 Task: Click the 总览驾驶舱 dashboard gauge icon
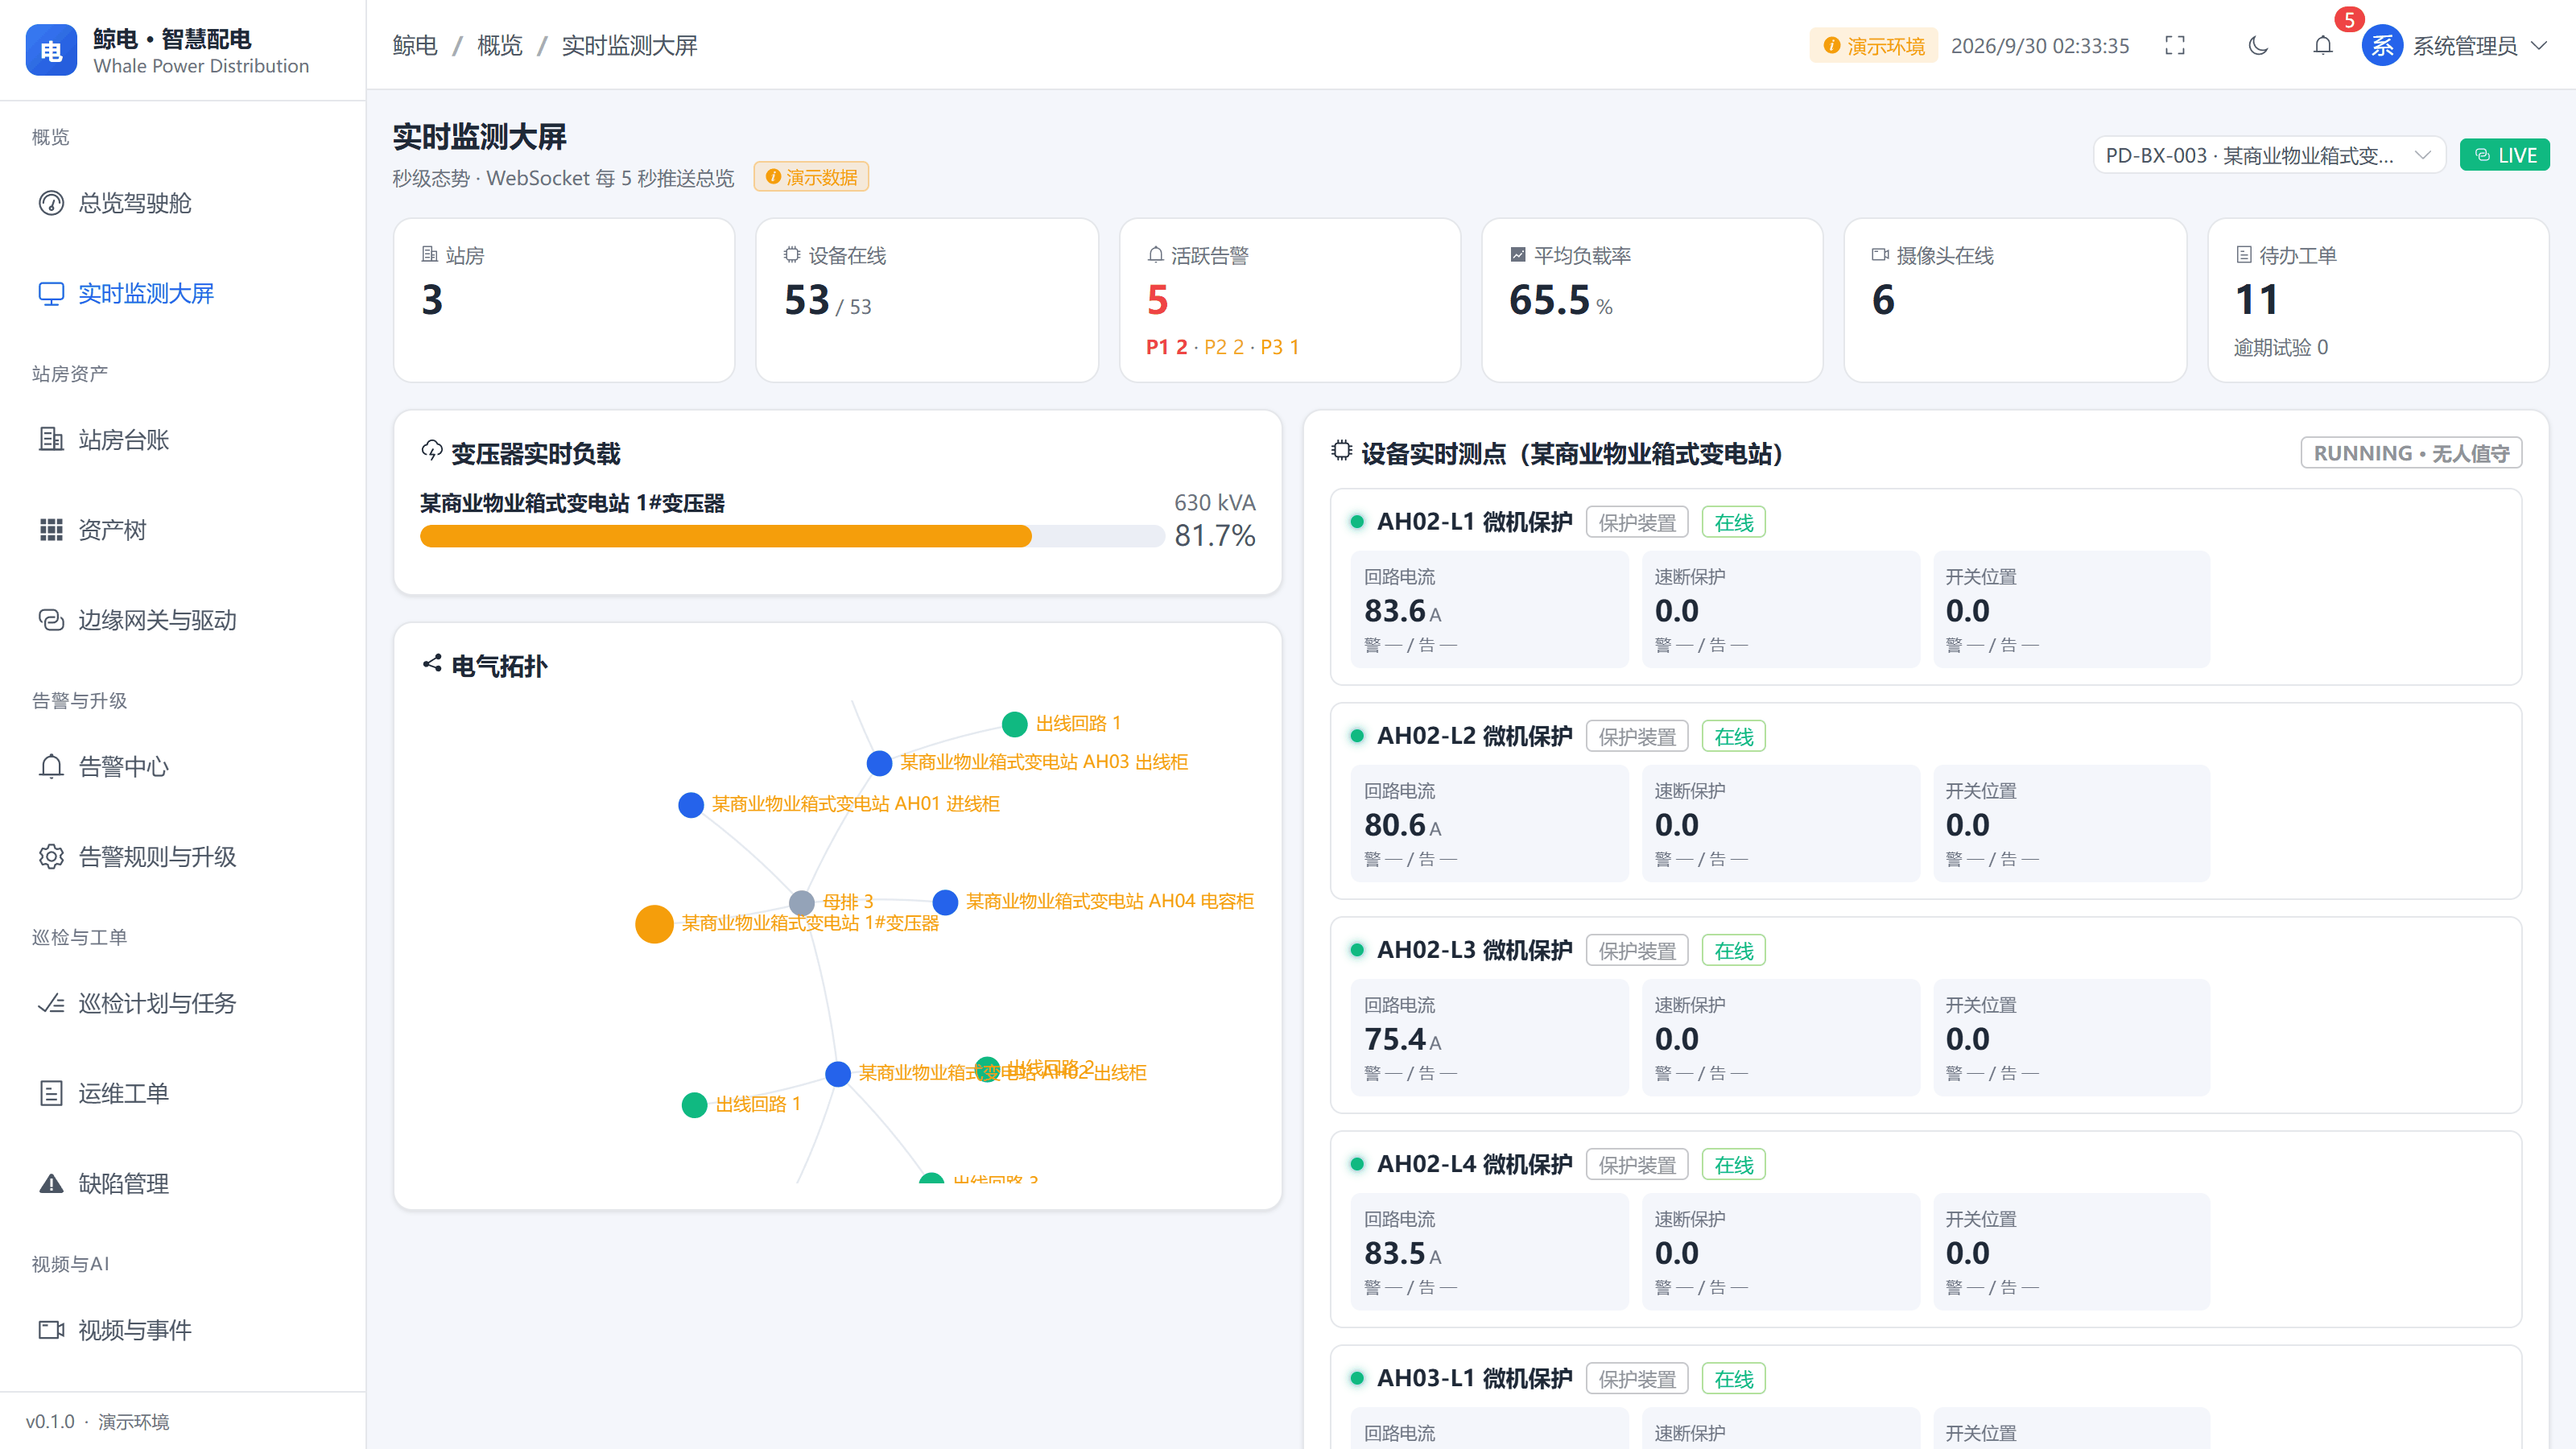[51, 203]
